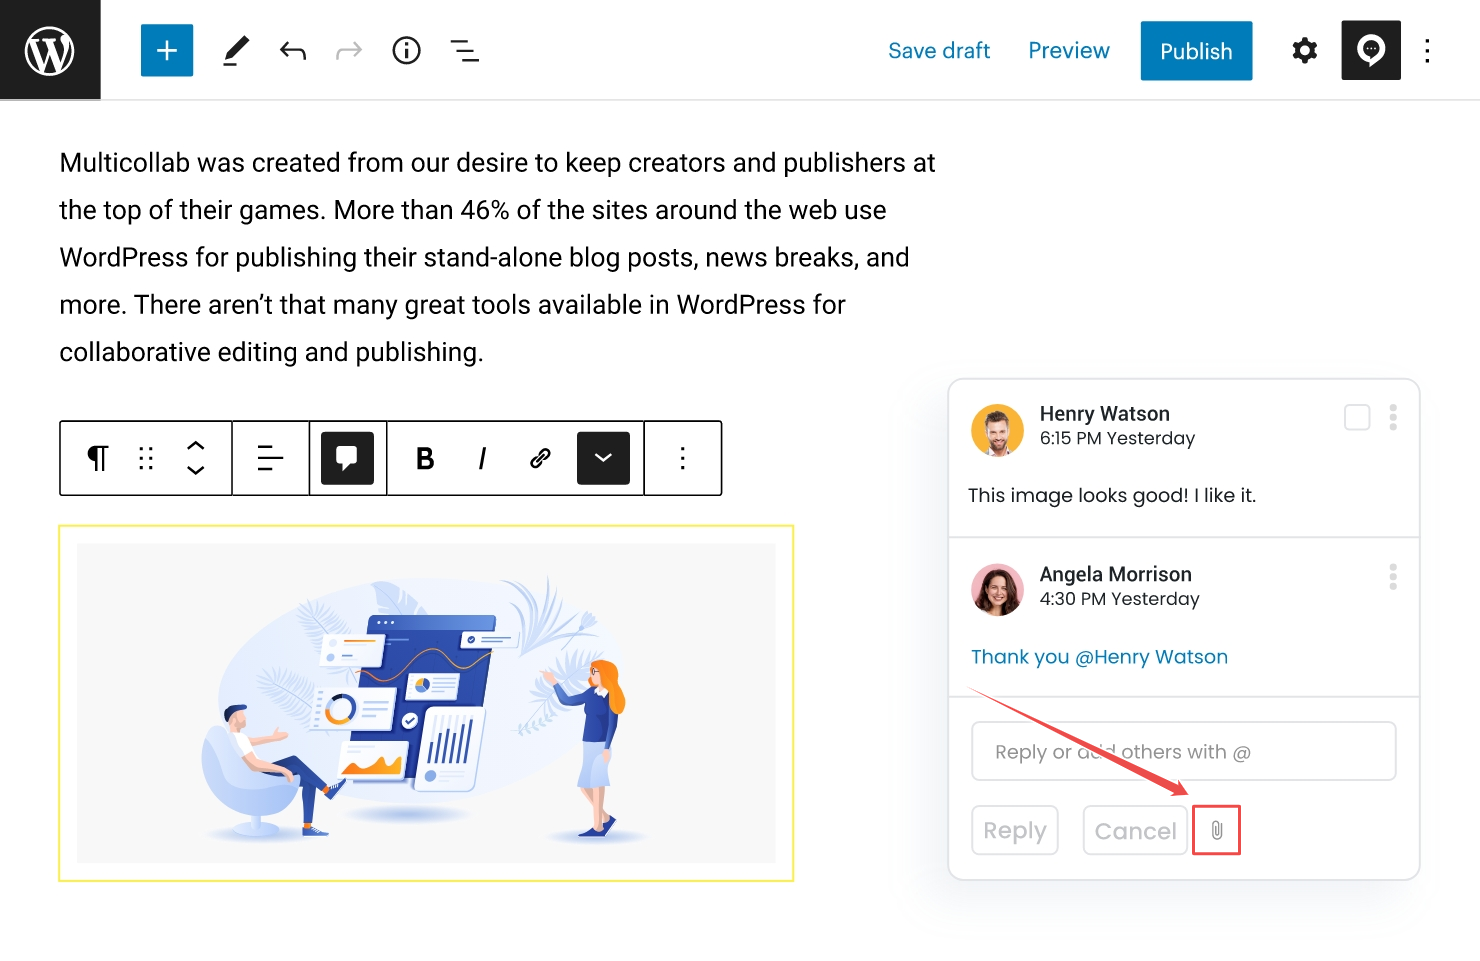Viewport: 1480px width, 961px height.
Task: Open the settings gear
Action: click(1304, 50)
